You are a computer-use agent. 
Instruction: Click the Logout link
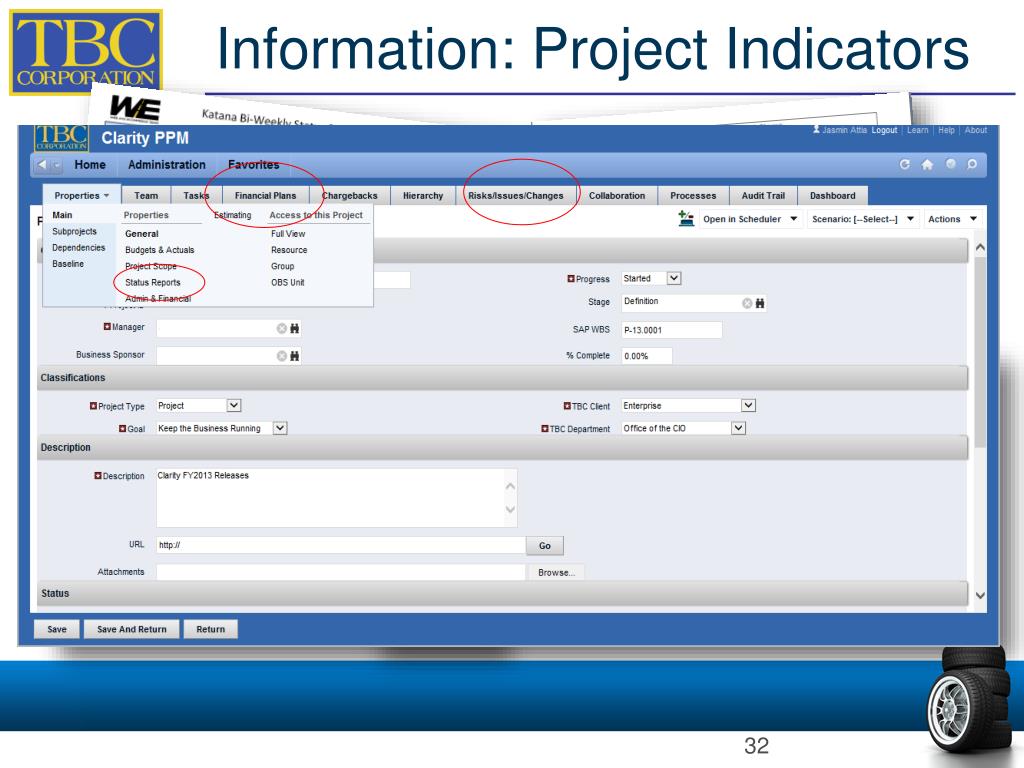click(884, 130)
